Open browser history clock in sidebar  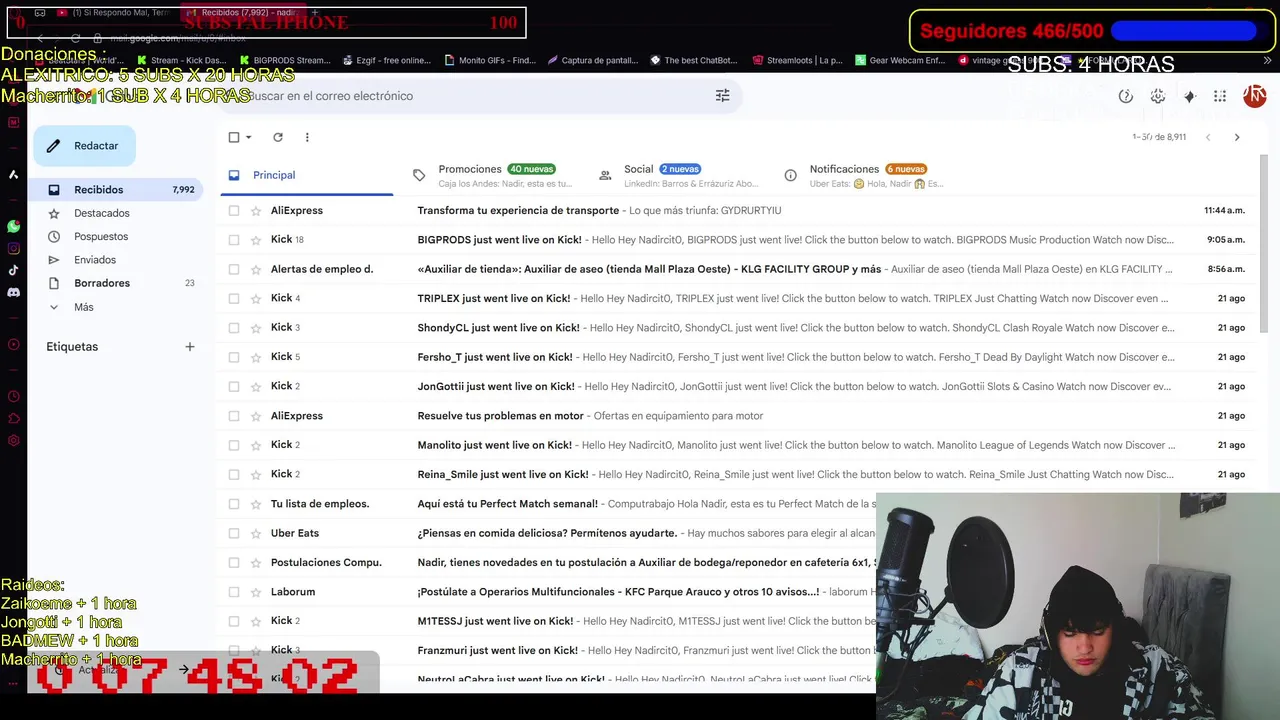point(13,397)
